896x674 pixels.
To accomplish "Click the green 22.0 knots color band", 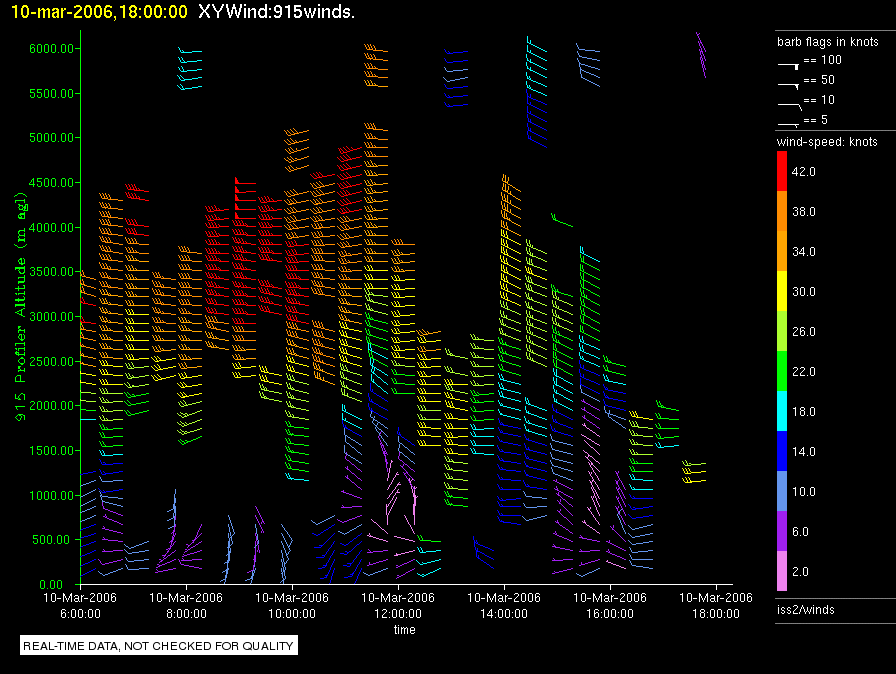I will click(782, 371).
